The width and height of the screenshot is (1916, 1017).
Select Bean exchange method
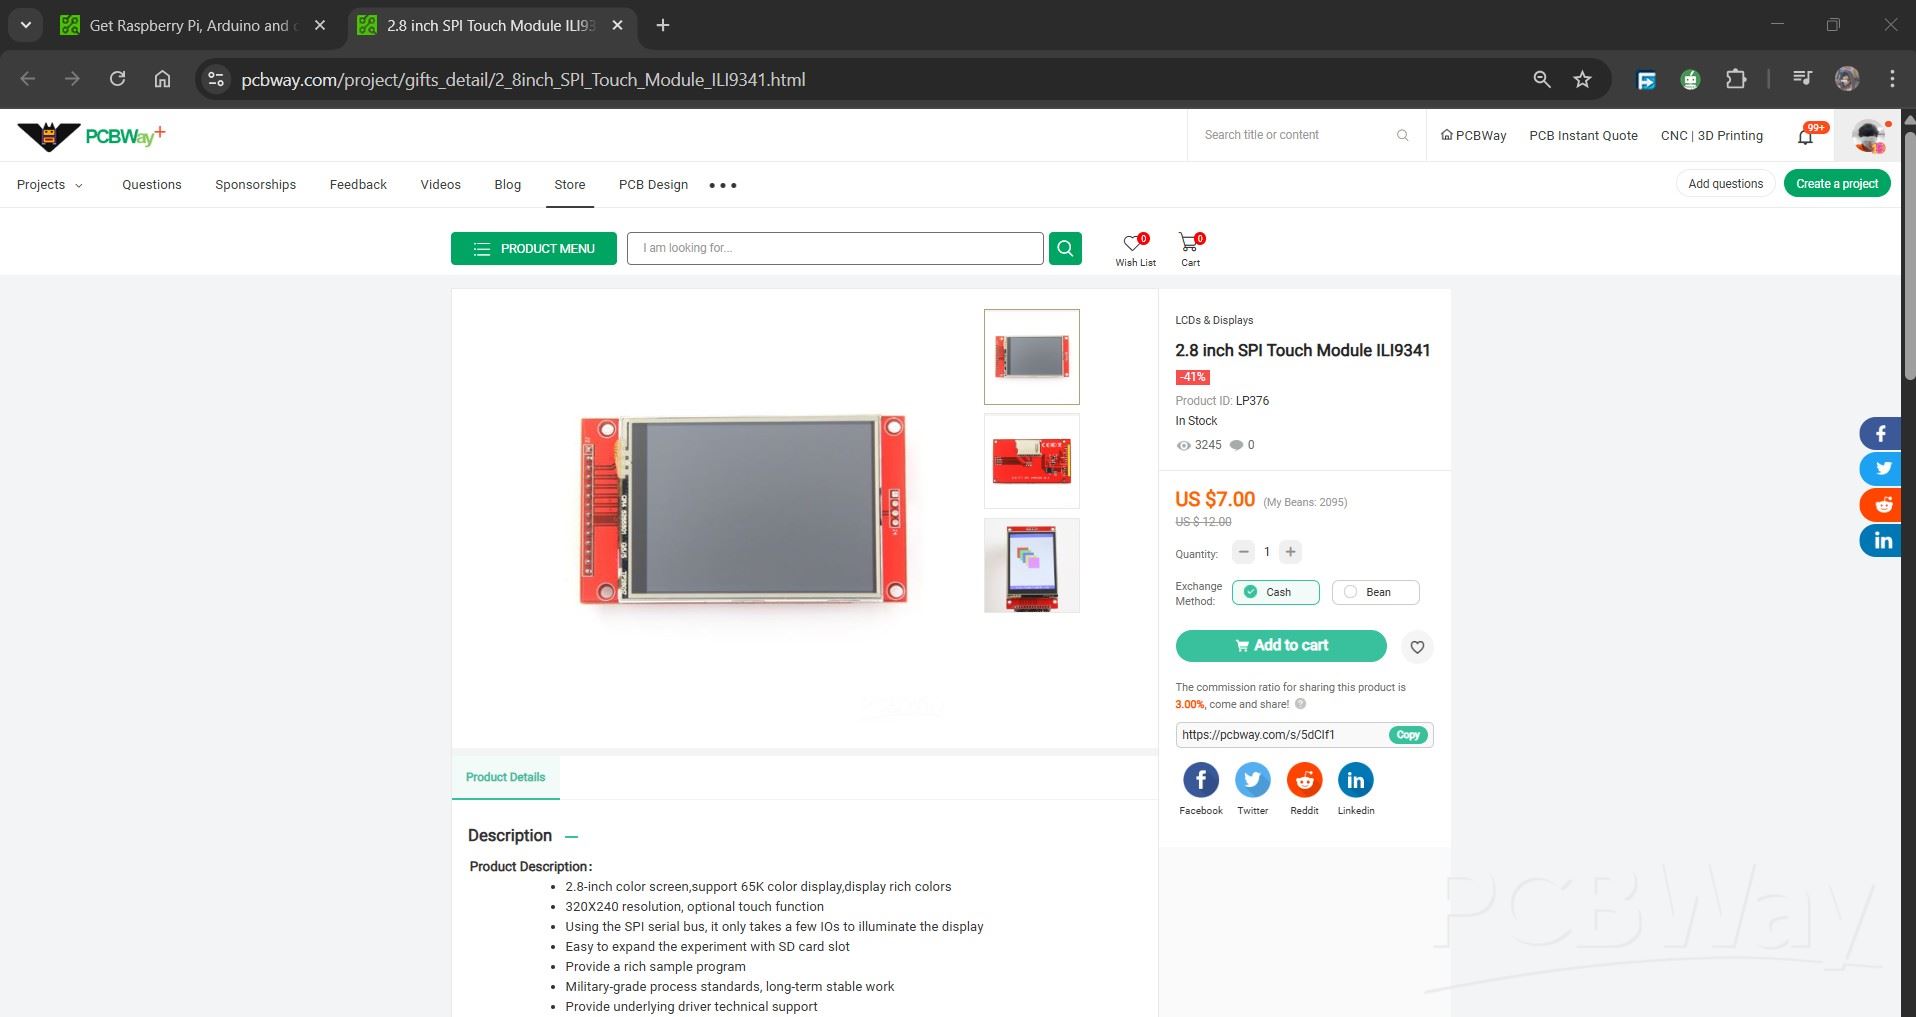point(1375,592)
